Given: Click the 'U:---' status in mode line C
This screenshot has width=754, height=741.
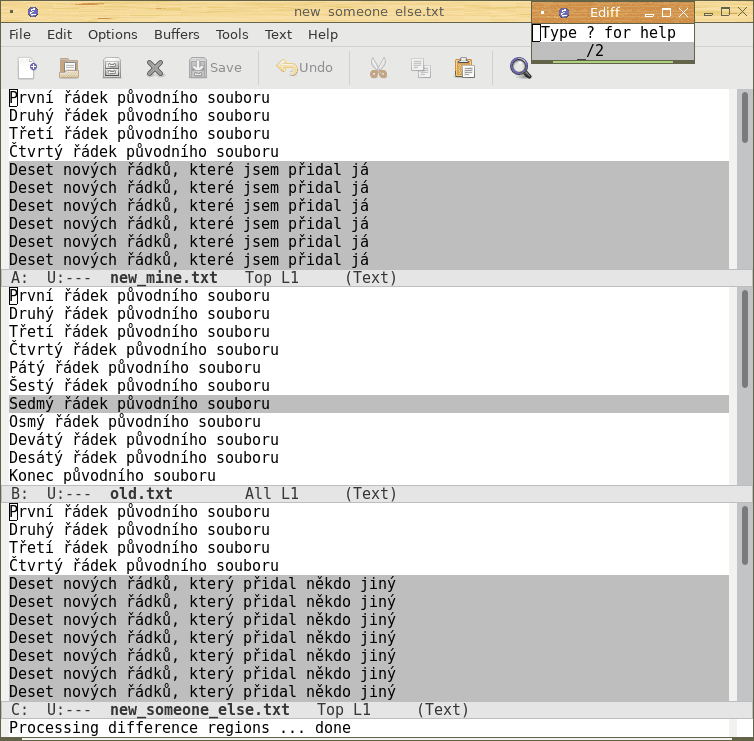Looking at the screenshot, I should tap(69, 710).
